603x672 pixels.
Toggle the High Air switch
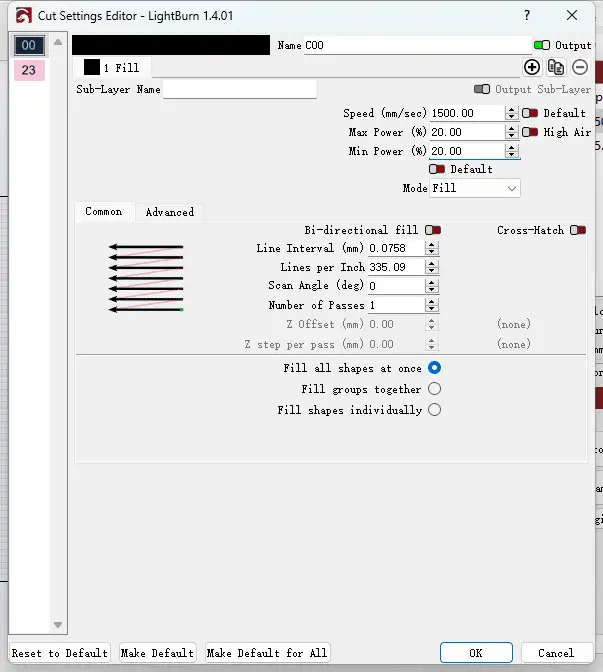click(x=530, y=132)
